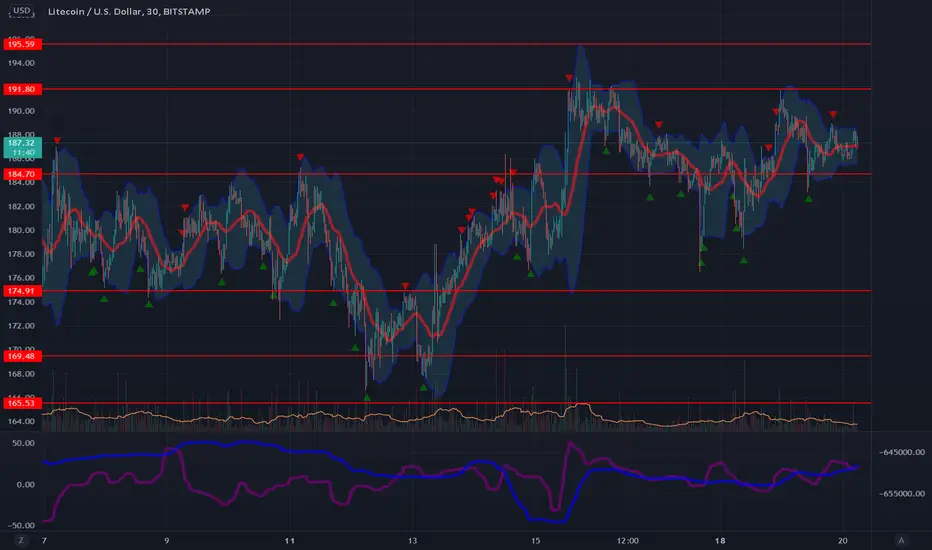Select the 174.91 red price level label
Screen dimensions: 932x550
[22, 291]
